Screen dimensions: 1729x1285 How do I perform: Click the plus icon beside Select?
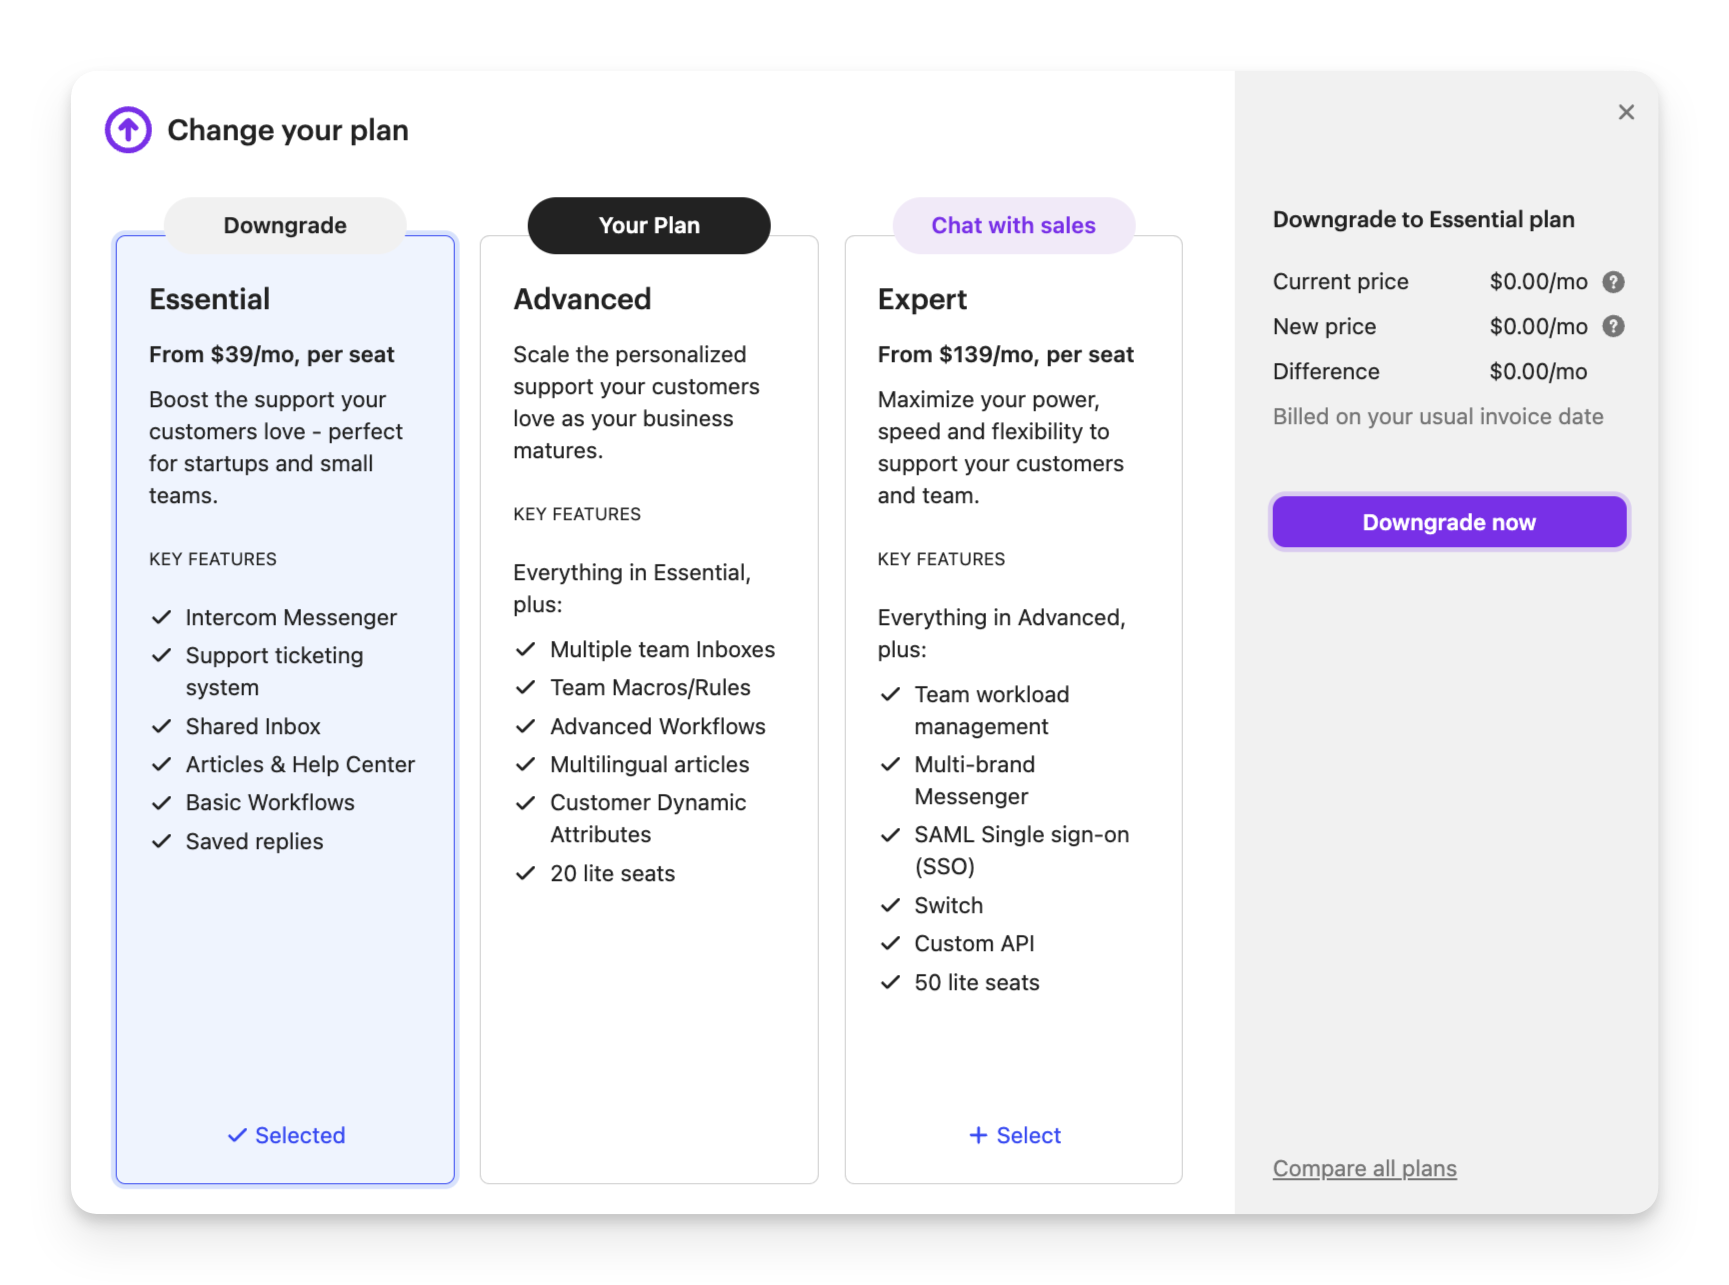coord(978,1135)
